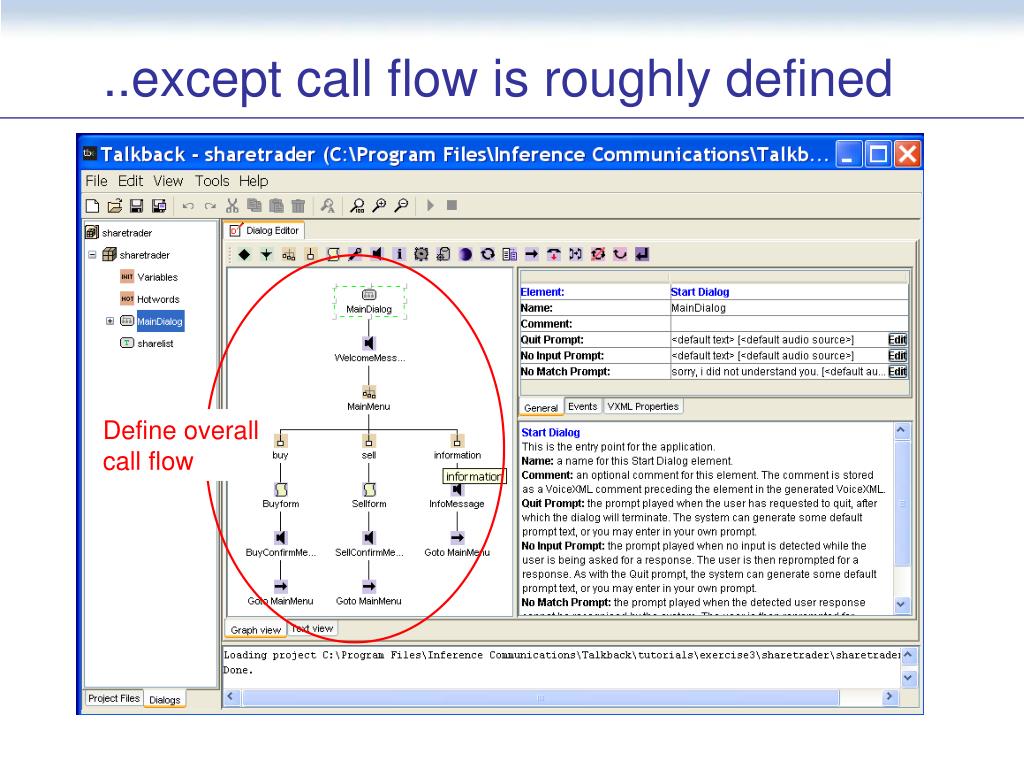This screenshot has width=1024, height=768.
Task: Select the InfoMessage node in graph
Action: (456, 496)
